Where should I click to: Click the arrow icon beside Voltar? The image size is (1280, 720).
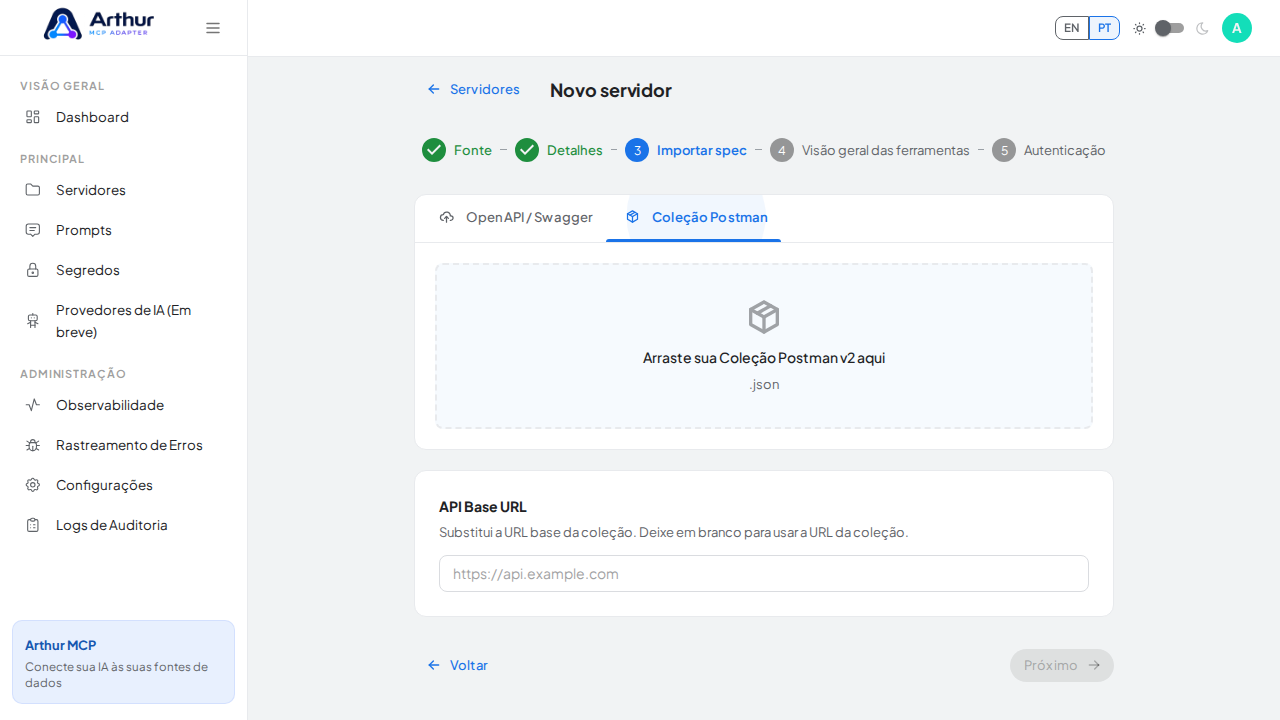coord(434,665)
